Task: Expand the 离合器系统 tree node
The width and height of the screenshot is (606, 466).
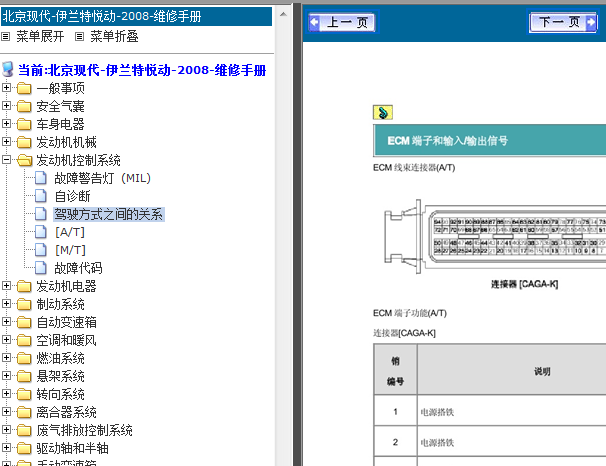Action: tap(6, 412)
